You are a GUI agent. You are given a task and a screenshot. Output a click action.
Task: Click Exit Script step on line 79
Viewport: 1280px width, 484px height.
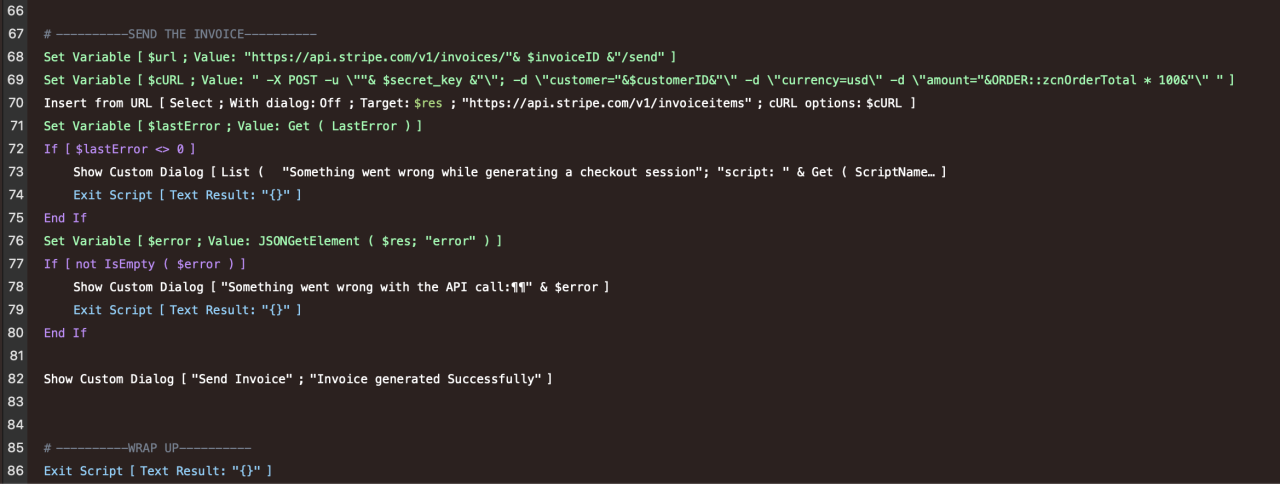(186, 310)
